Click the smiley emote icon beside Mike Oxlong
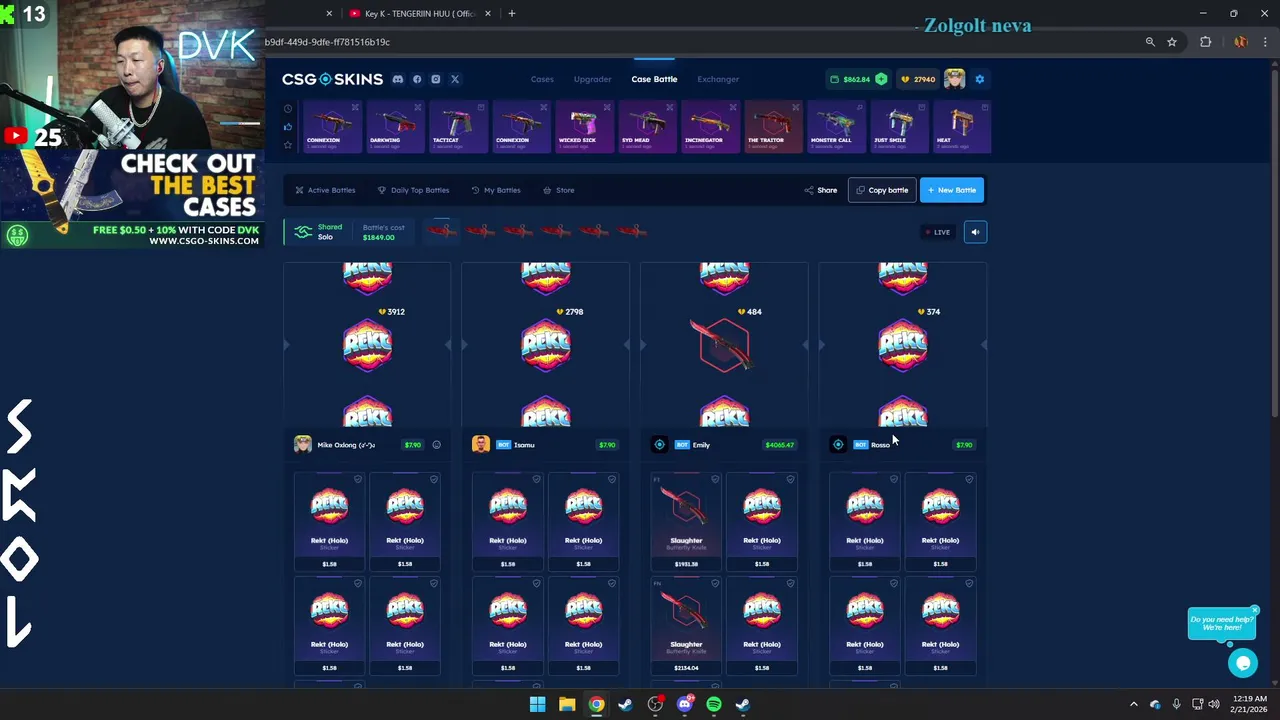 pos(436,445)
